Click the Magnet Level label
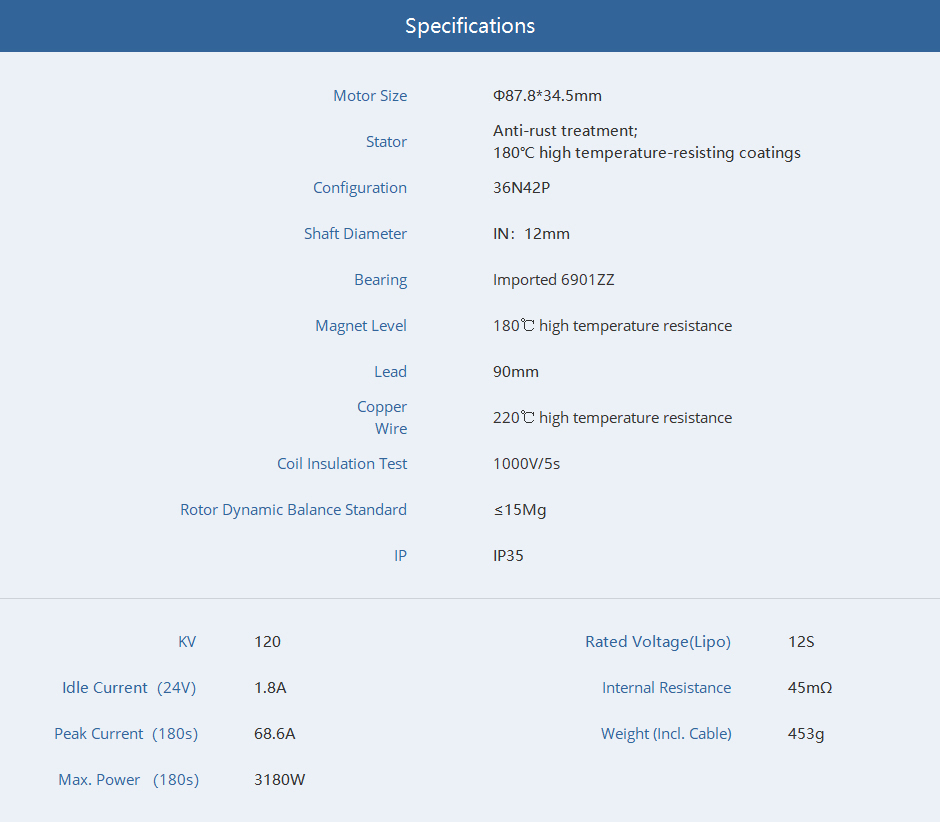 tap(361, 326)
